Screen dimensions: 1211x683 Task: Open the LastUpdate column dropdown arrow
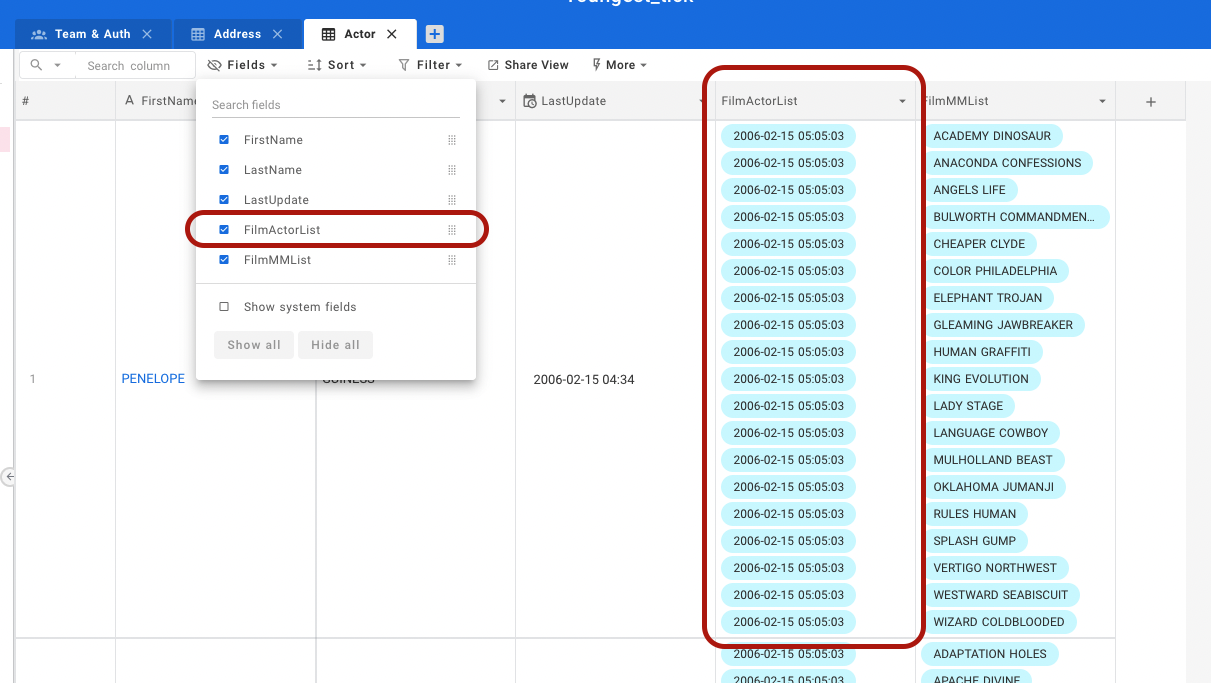700,100
